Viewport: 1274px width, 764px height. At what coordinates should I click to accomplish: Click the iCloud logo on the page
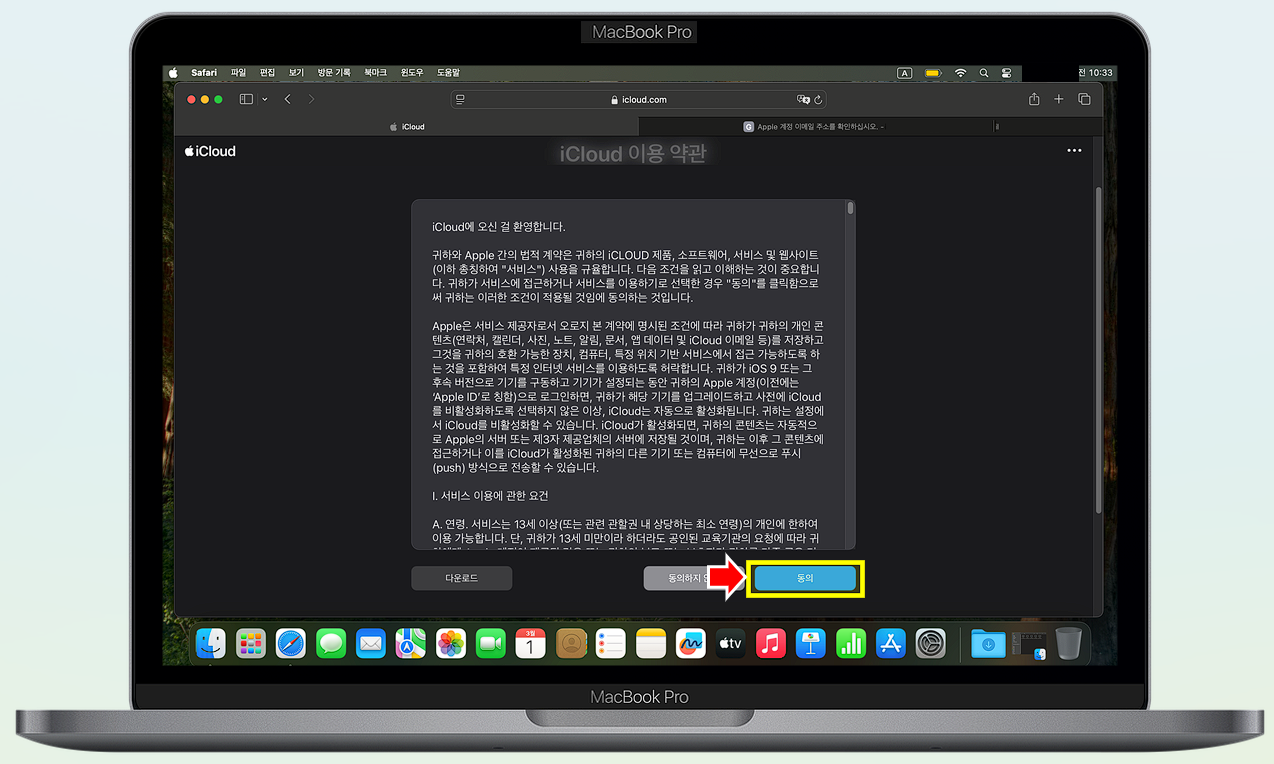click(x=210, y=151)
